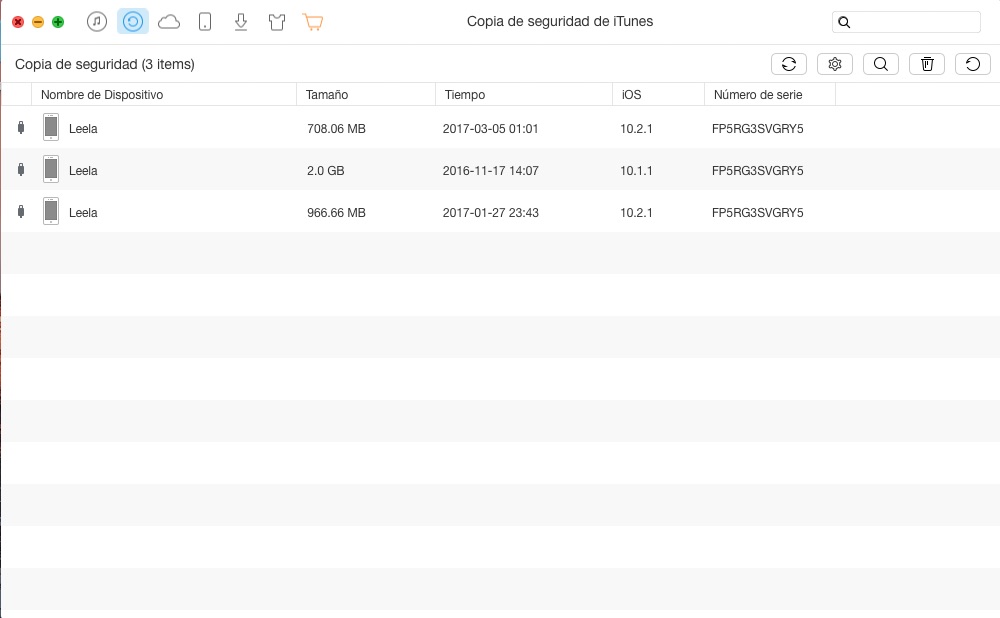Open the iTunes library music icon
This screenshot has height=618, width=1000.
97,22
